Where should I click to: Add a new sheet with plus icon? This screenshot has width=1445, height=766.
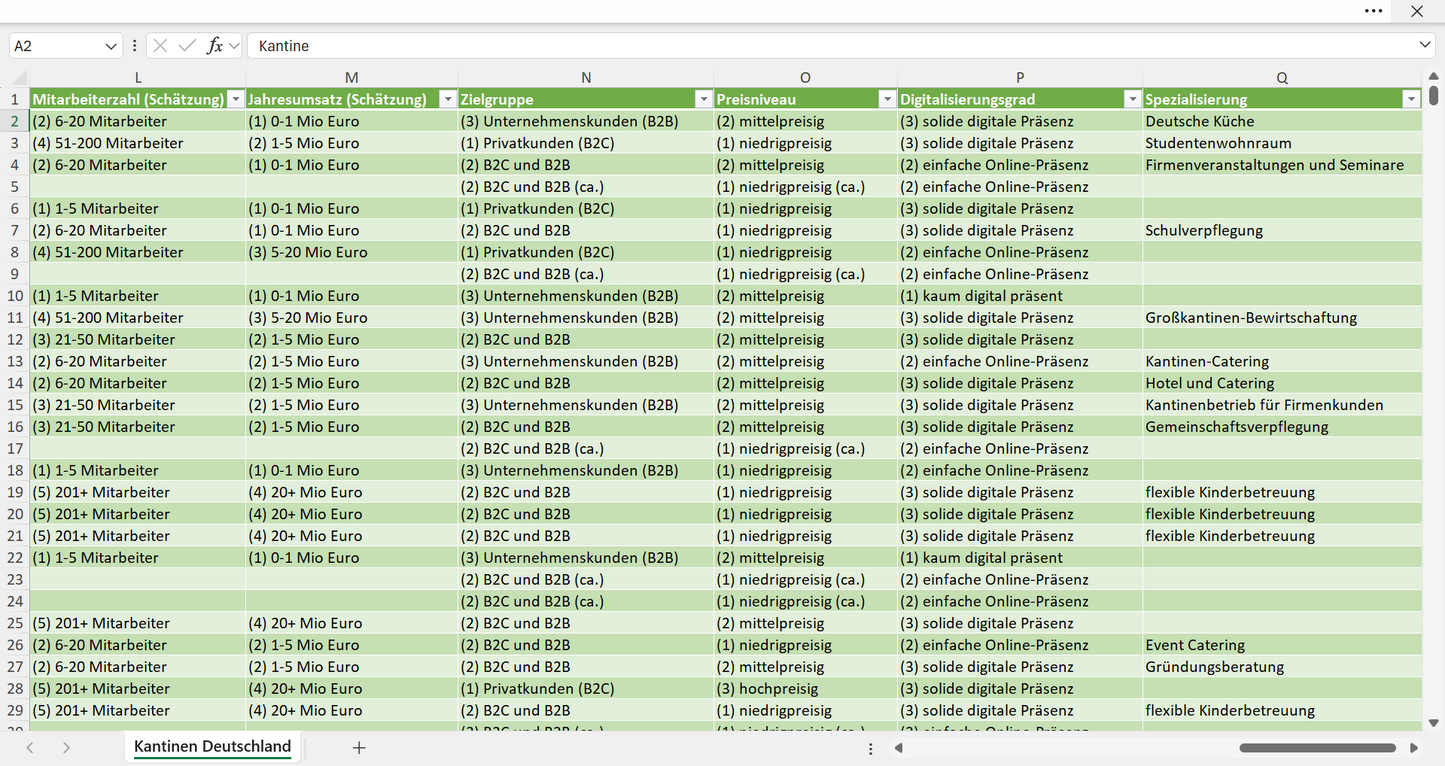pos(359,748)
